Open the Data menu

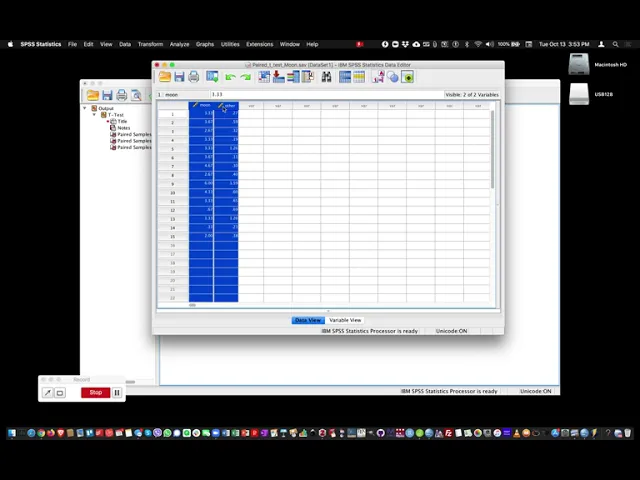point(125,44)
